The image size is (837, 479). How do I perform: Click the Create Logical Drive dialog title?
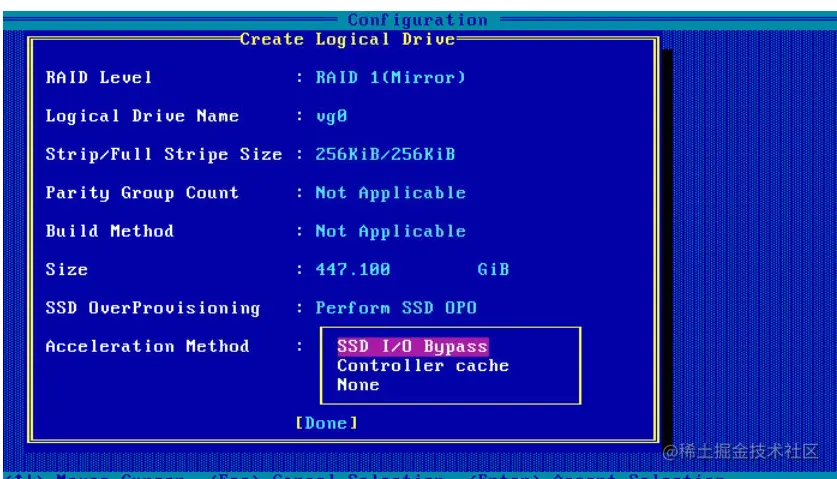click(348, 40)
